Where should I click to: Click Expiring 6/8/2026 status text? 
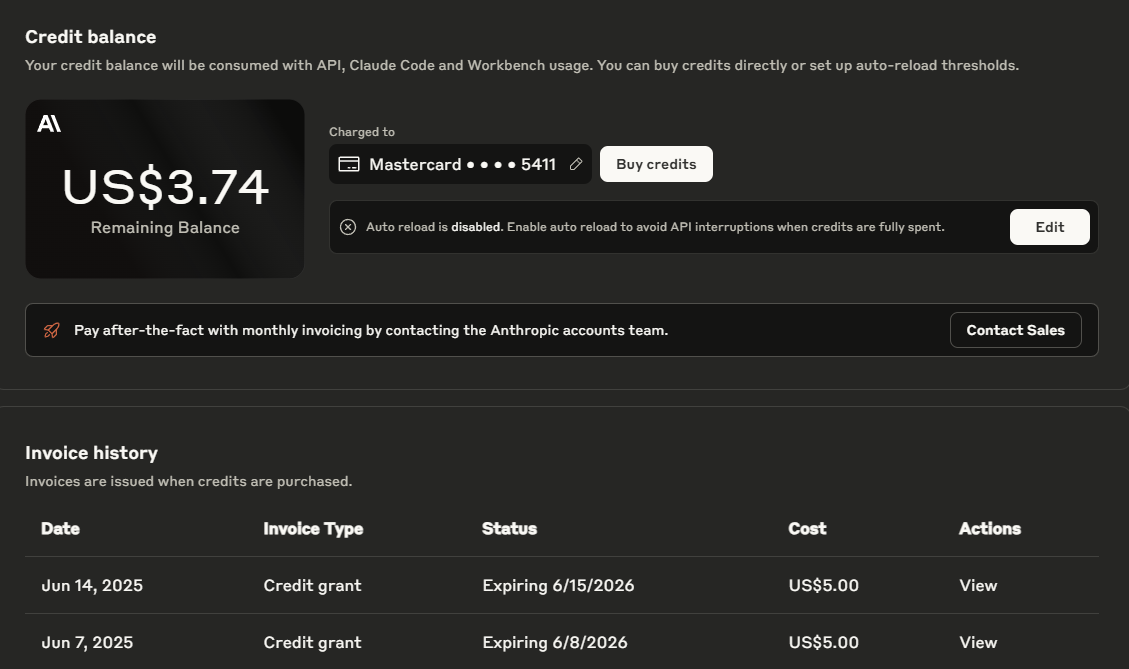554,642
